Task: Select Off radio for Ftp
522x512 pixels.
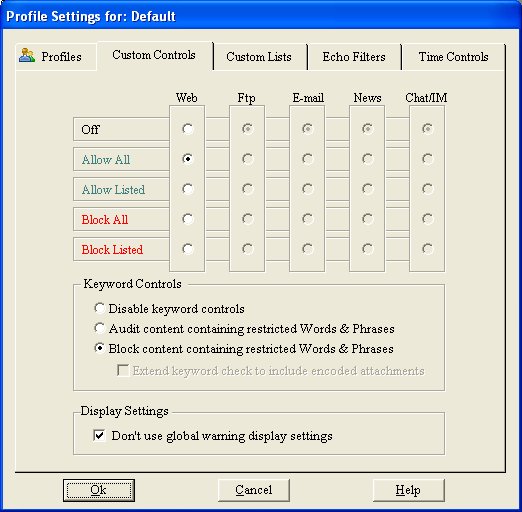Action: coord(247,129)
